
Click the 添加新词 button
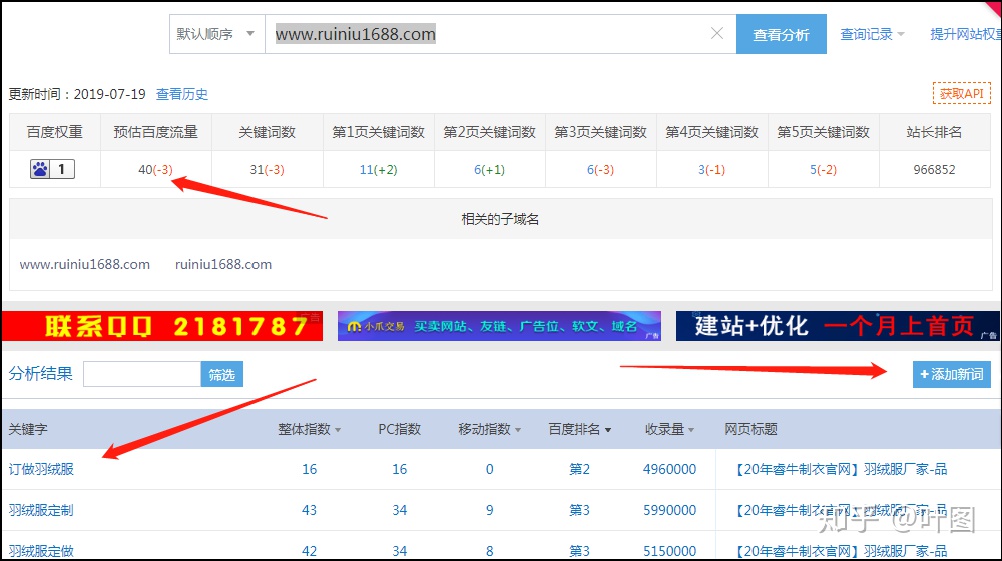(951, 374)
